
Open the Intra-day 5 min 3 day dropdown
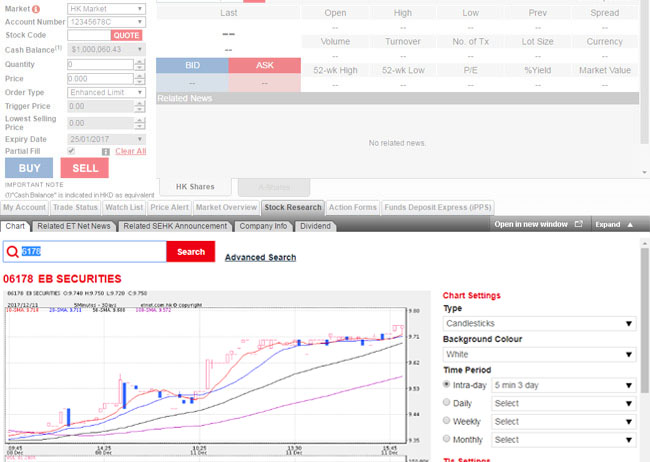coord(564,385)
